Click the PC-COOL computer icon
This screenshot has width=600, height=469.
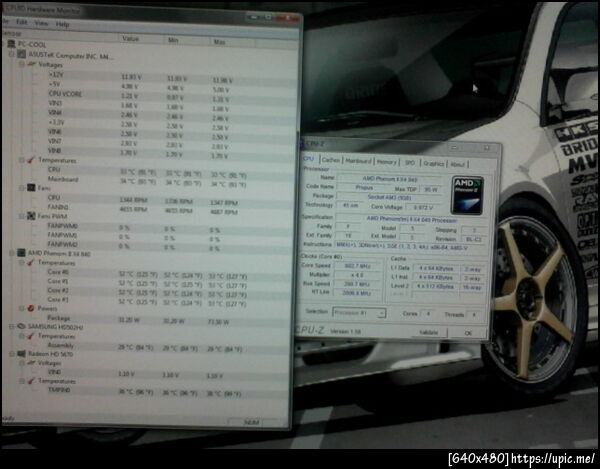11,44
